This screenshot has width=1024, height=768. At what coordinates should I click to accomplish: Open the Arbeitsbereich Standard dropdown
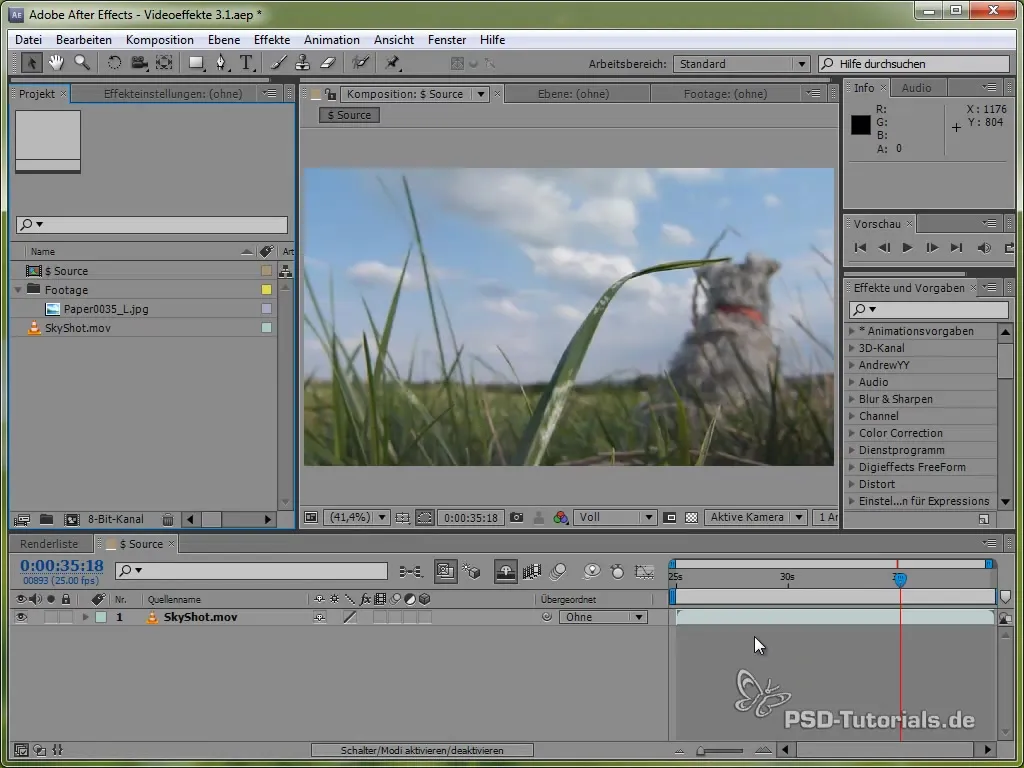(x=742, y=64)
